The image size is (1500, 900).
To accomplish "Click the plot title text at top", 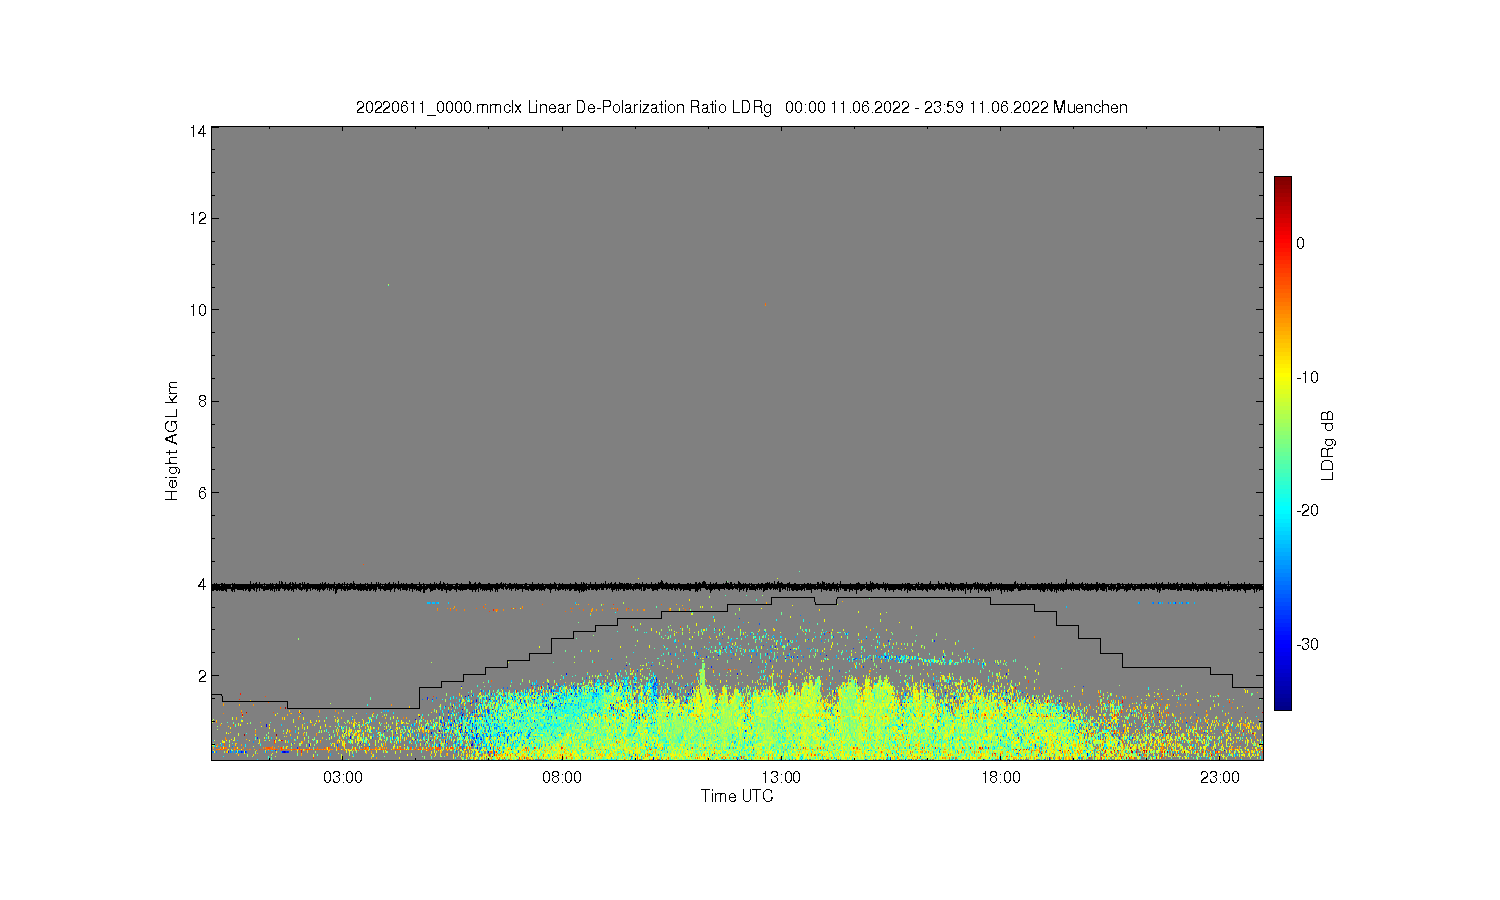I will tap(742, 107).
